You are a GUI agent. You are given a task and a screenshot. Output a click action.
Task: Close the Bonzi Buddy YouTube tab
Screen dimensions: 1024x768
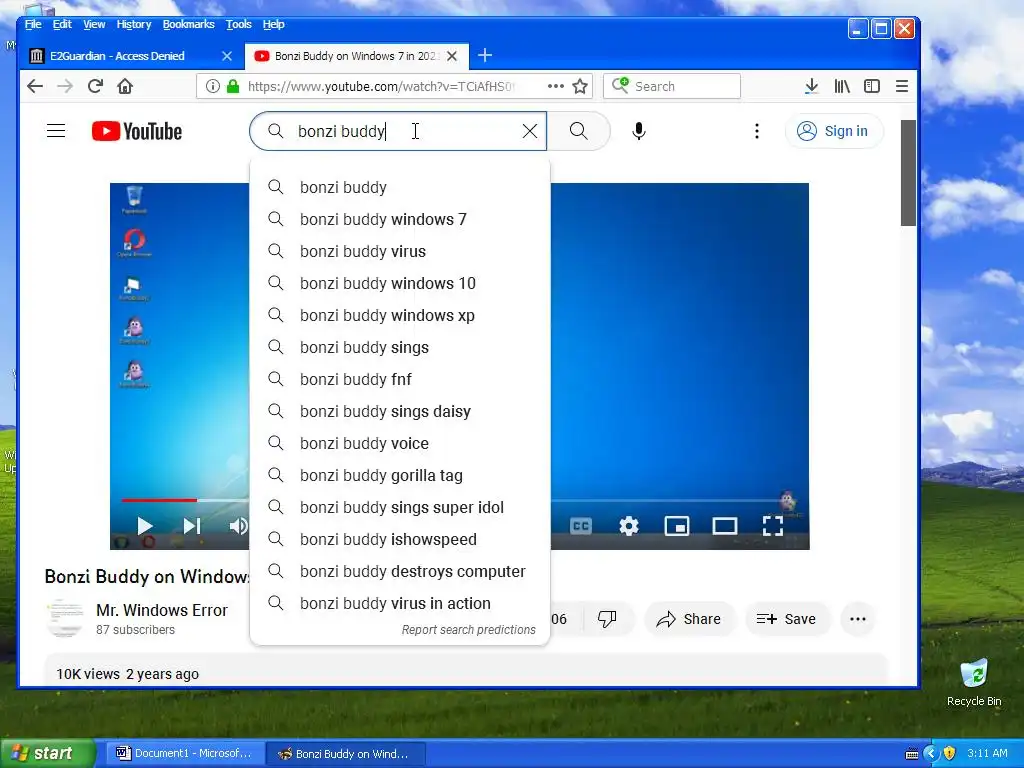(452, 56)
